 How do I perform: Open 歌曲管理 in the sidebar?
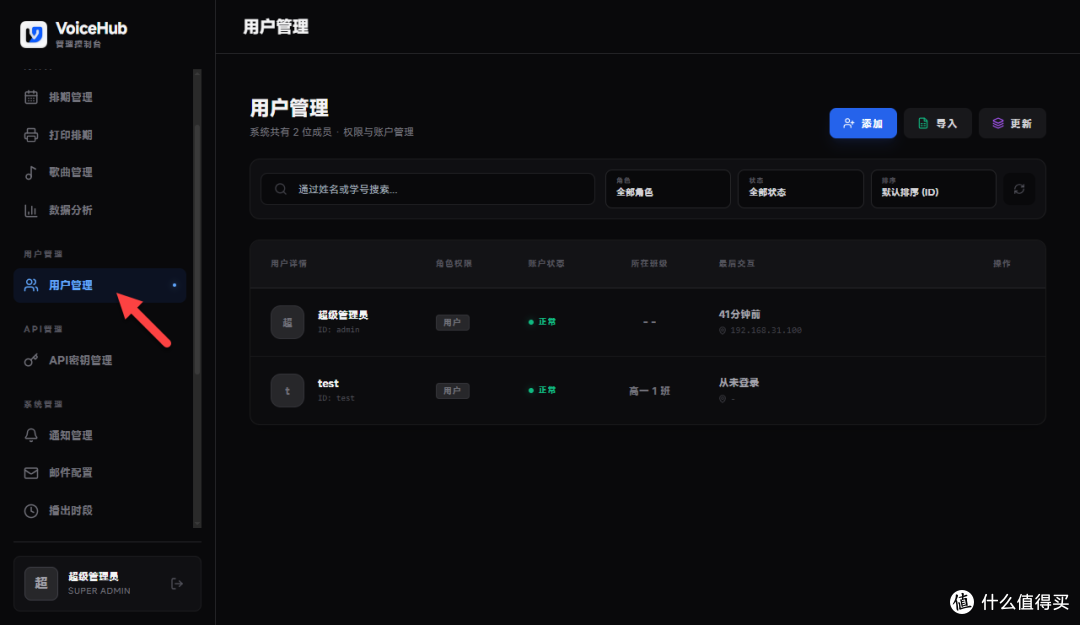[x=100, y=172]
